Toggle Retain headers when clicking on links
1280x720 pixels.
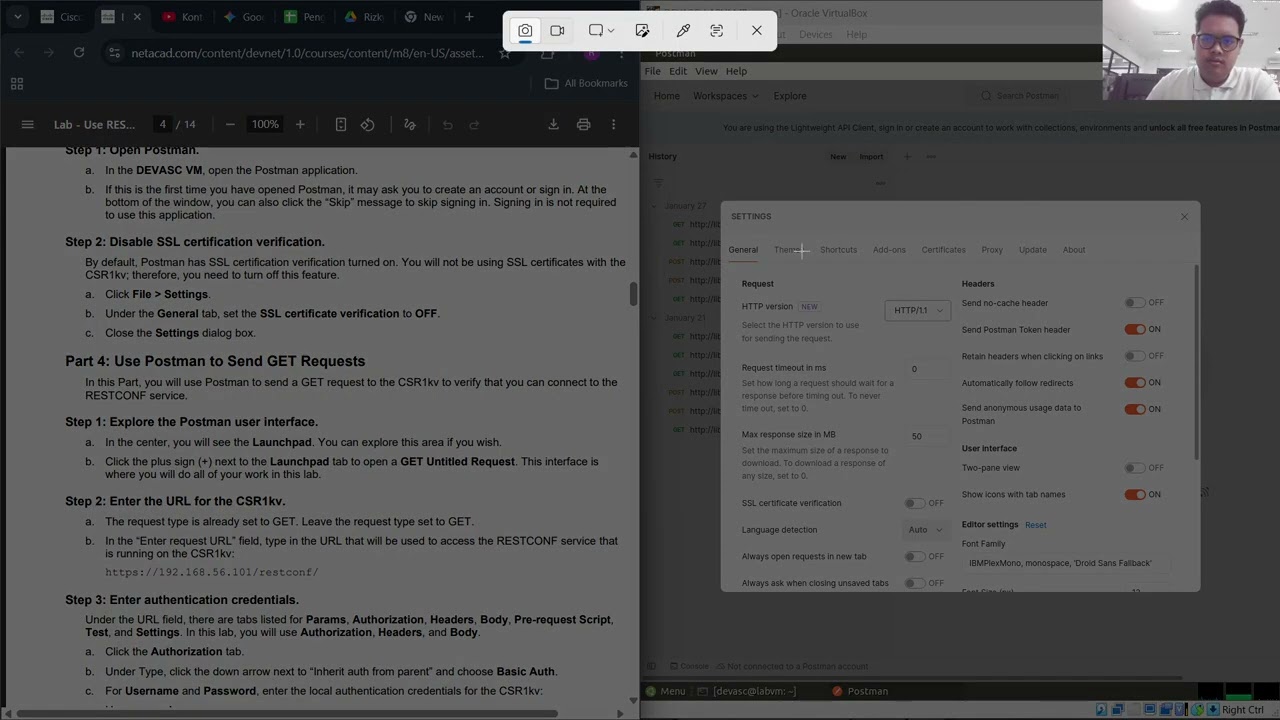[x=1134, y=356]
